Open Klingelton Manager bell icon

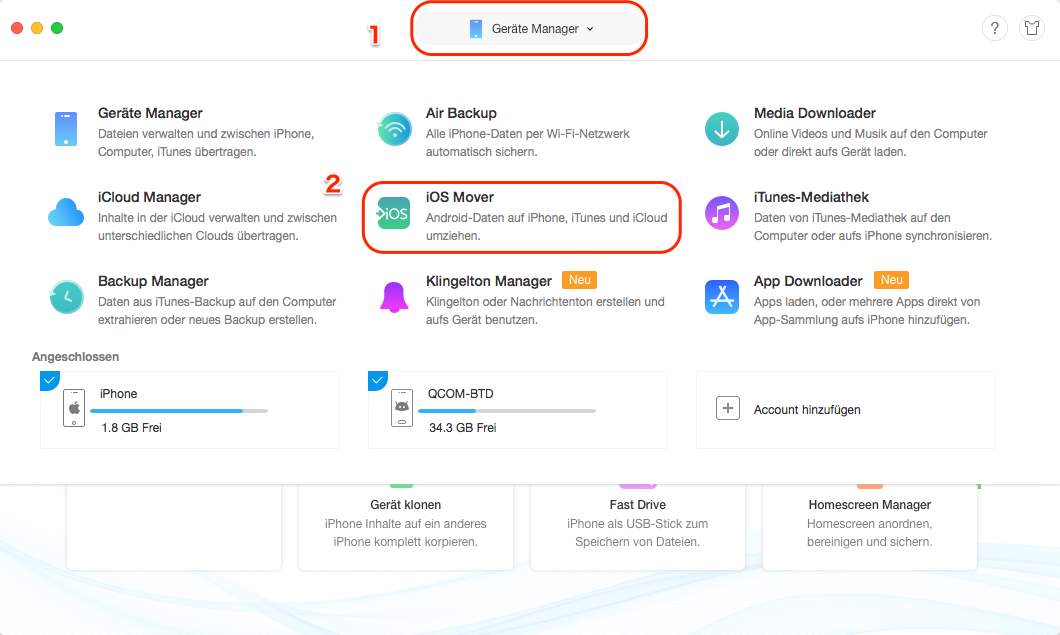[393, 297]
